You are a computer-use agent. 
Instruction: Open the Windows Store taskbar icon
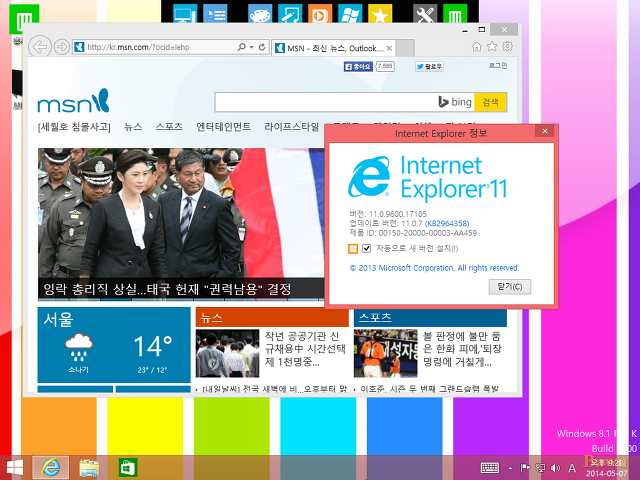(128, 468)
